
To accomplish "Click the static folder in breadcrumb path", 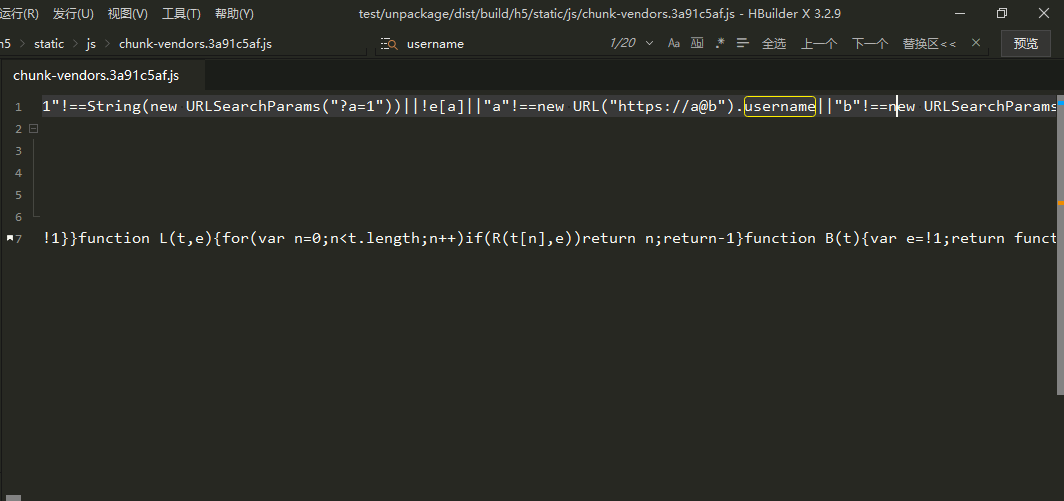I will coord(49,44).
